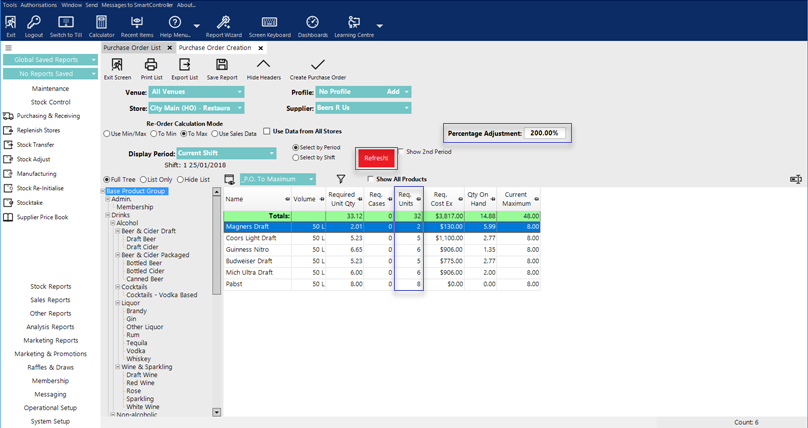
Task: Click the filter funnel icon
Action: point(341,180)
